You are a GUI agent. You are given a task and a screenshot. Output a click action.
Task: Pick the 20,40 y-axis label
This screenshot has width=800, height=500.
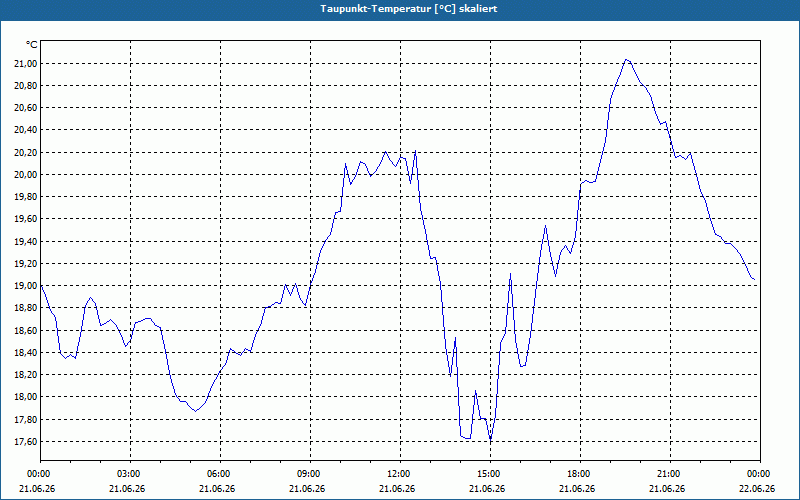25,130
